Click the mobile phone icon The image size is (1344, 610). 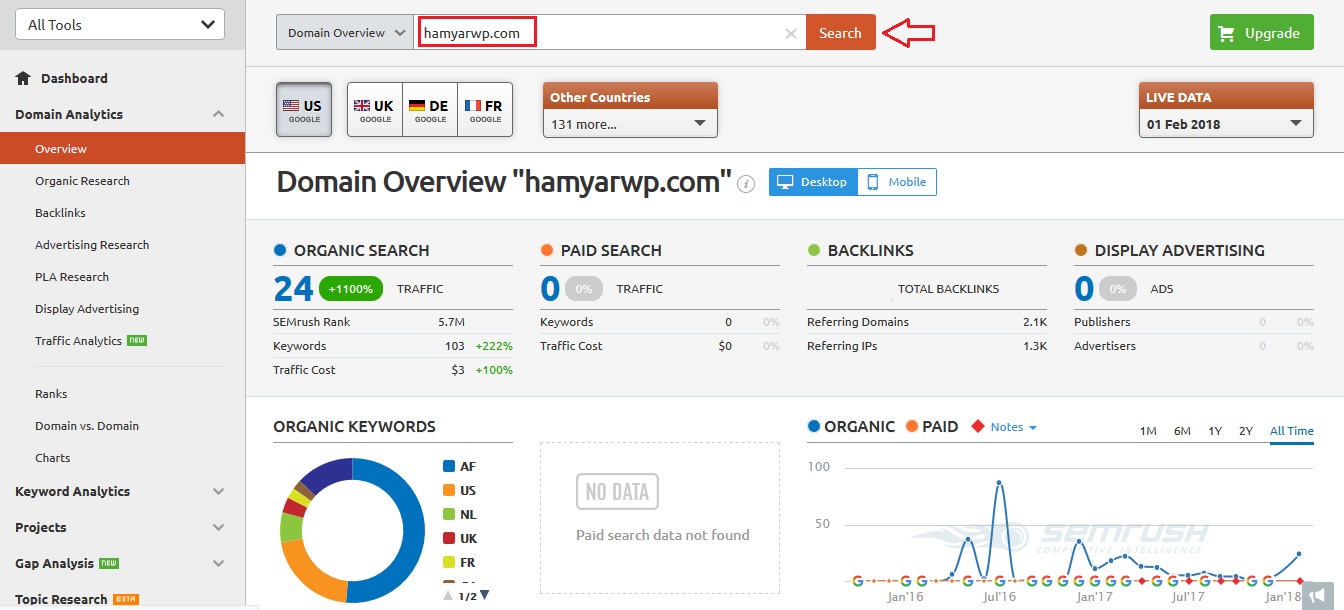pyautogui.click(x=872, y=182)
